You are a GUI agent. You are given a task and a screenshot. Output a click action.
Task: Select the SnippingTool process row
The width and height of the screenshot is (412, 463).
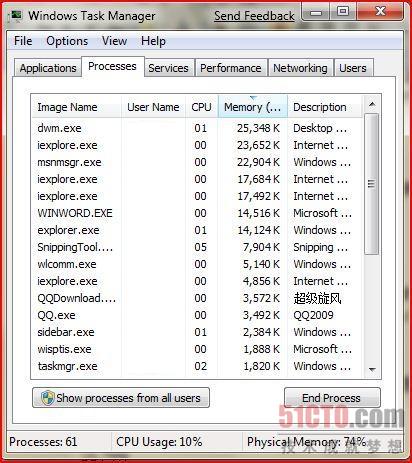(x=197, y=247)
